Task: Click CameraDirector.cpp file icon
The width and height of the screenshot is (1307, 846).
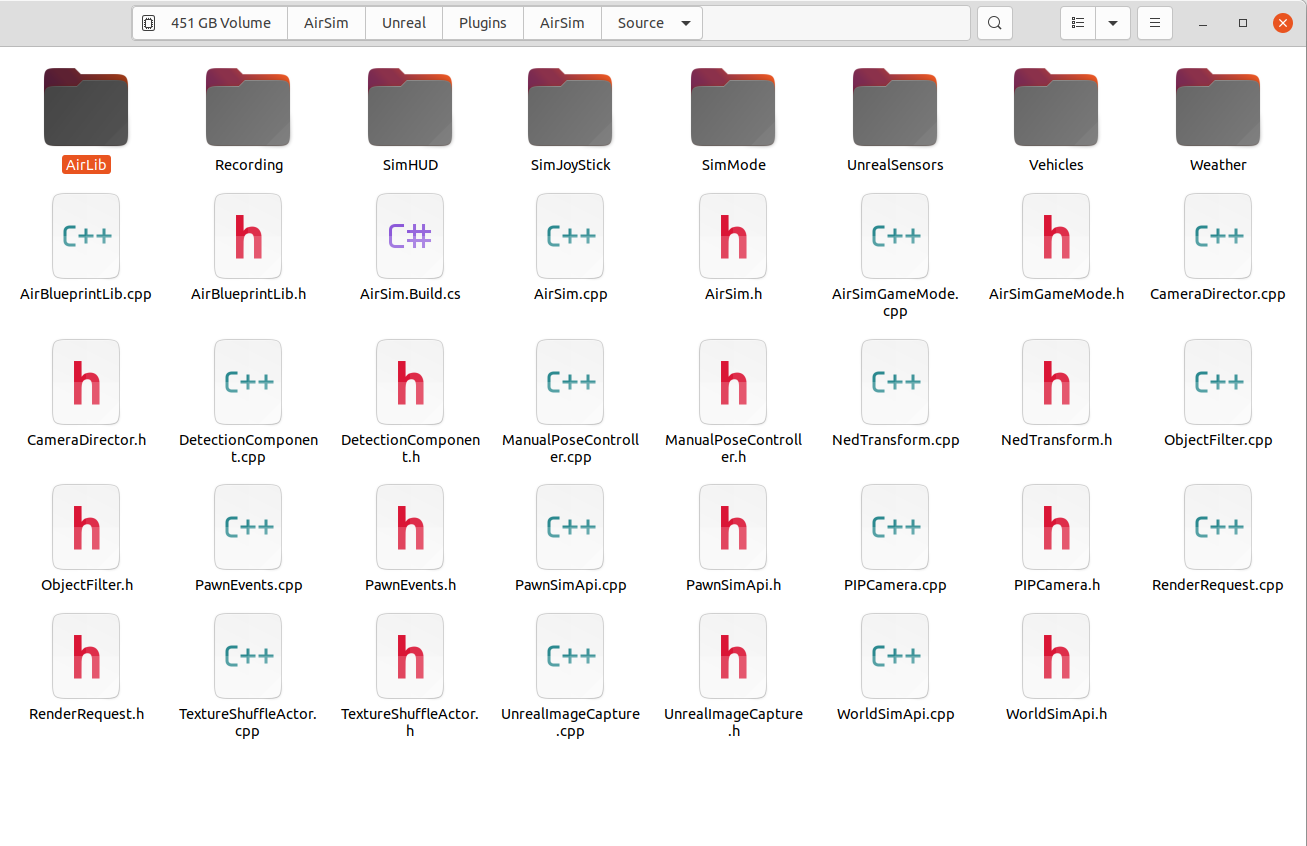Action: [1218, 236]
